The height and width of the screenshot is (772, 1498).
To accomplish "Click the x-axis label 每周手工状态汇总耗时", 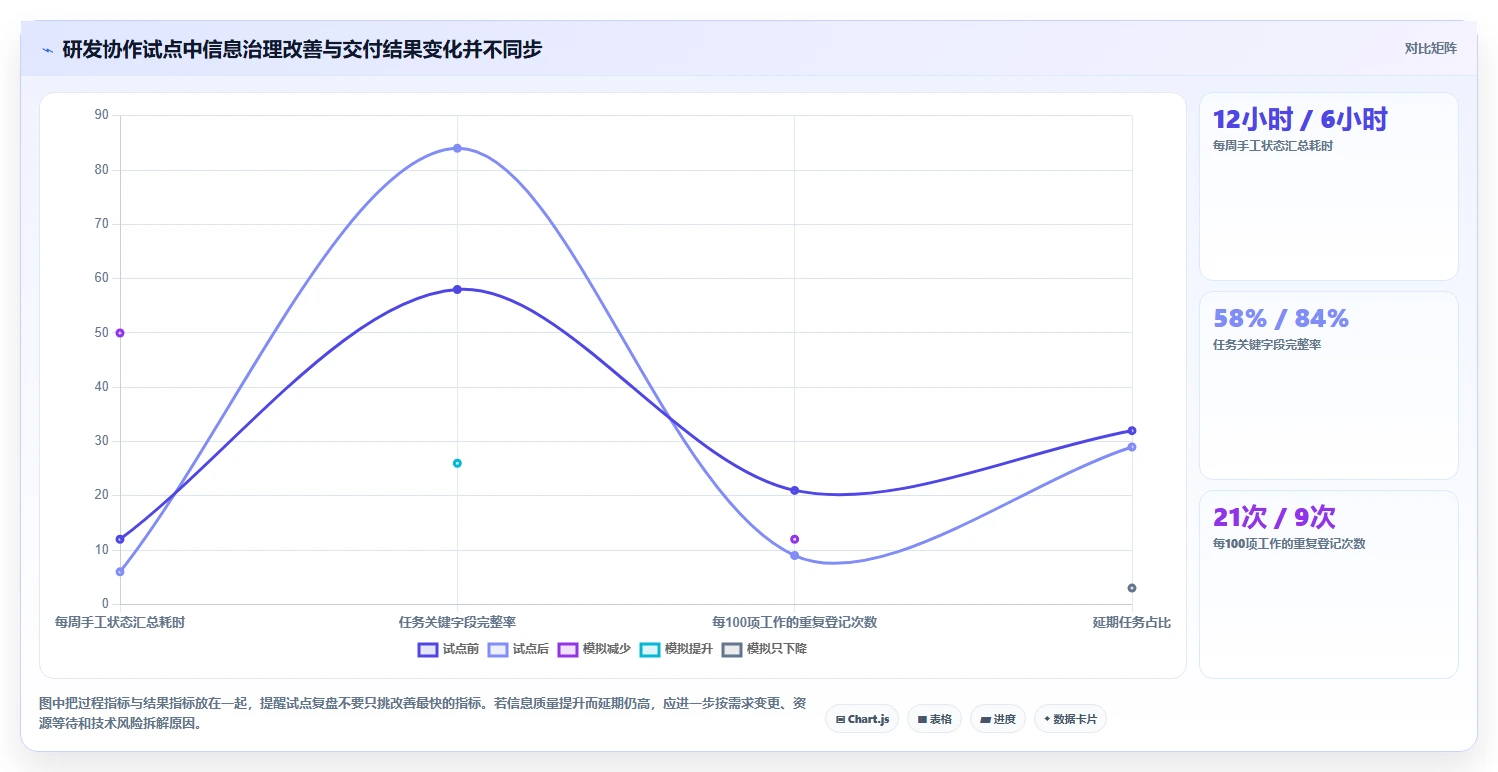I will pos(120,622).
